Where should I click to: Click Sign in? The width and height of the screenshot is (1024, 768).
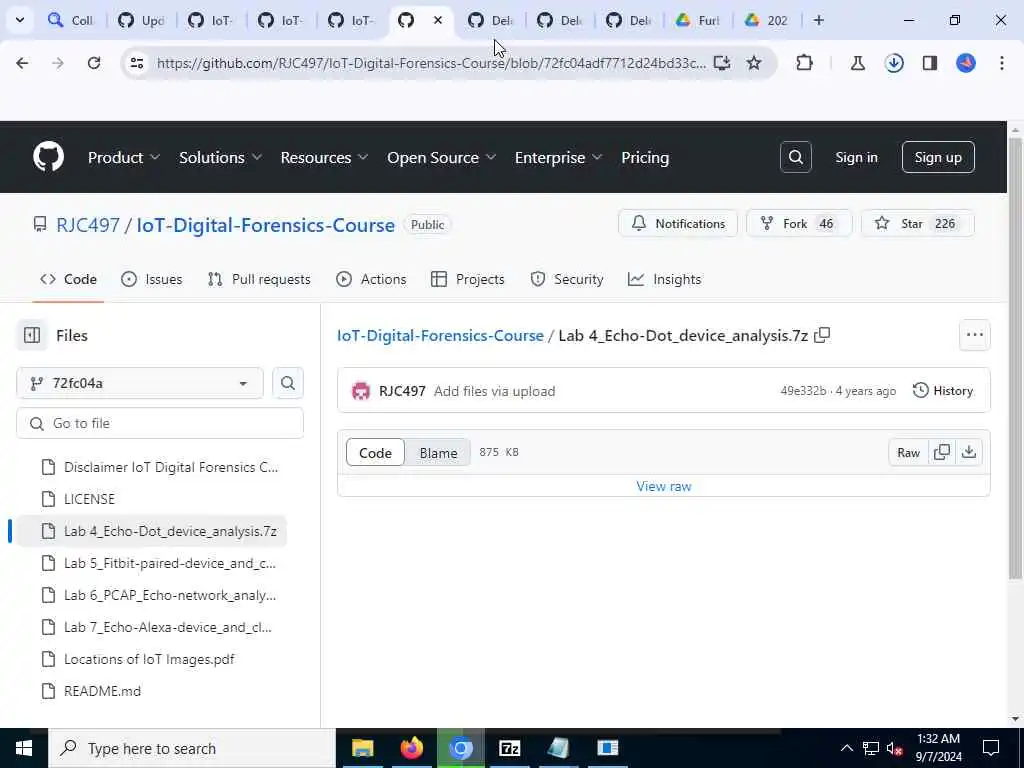(856, 157)
